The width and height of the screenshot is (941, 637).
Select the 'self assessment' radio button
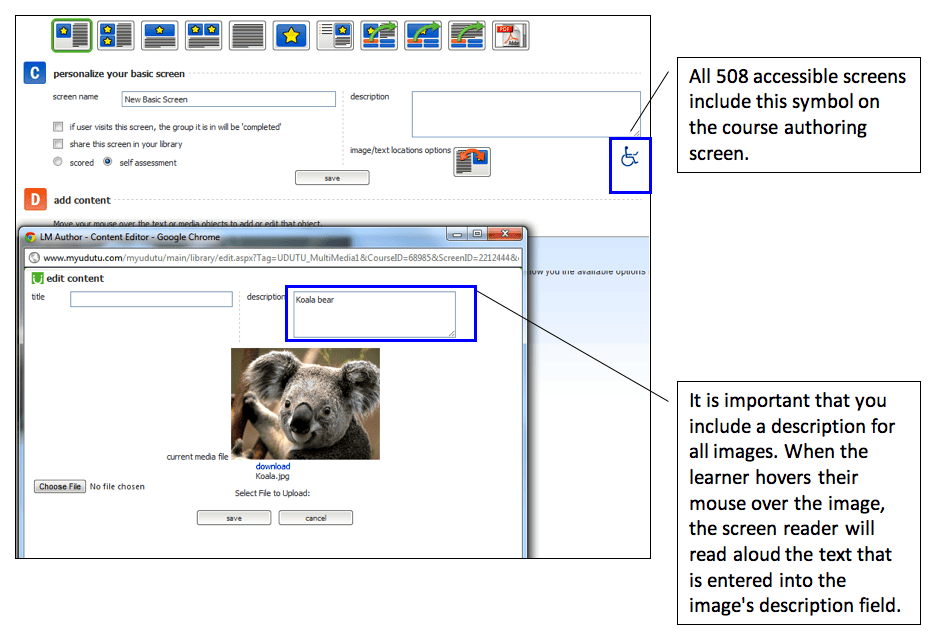click(x=109, y=162)
